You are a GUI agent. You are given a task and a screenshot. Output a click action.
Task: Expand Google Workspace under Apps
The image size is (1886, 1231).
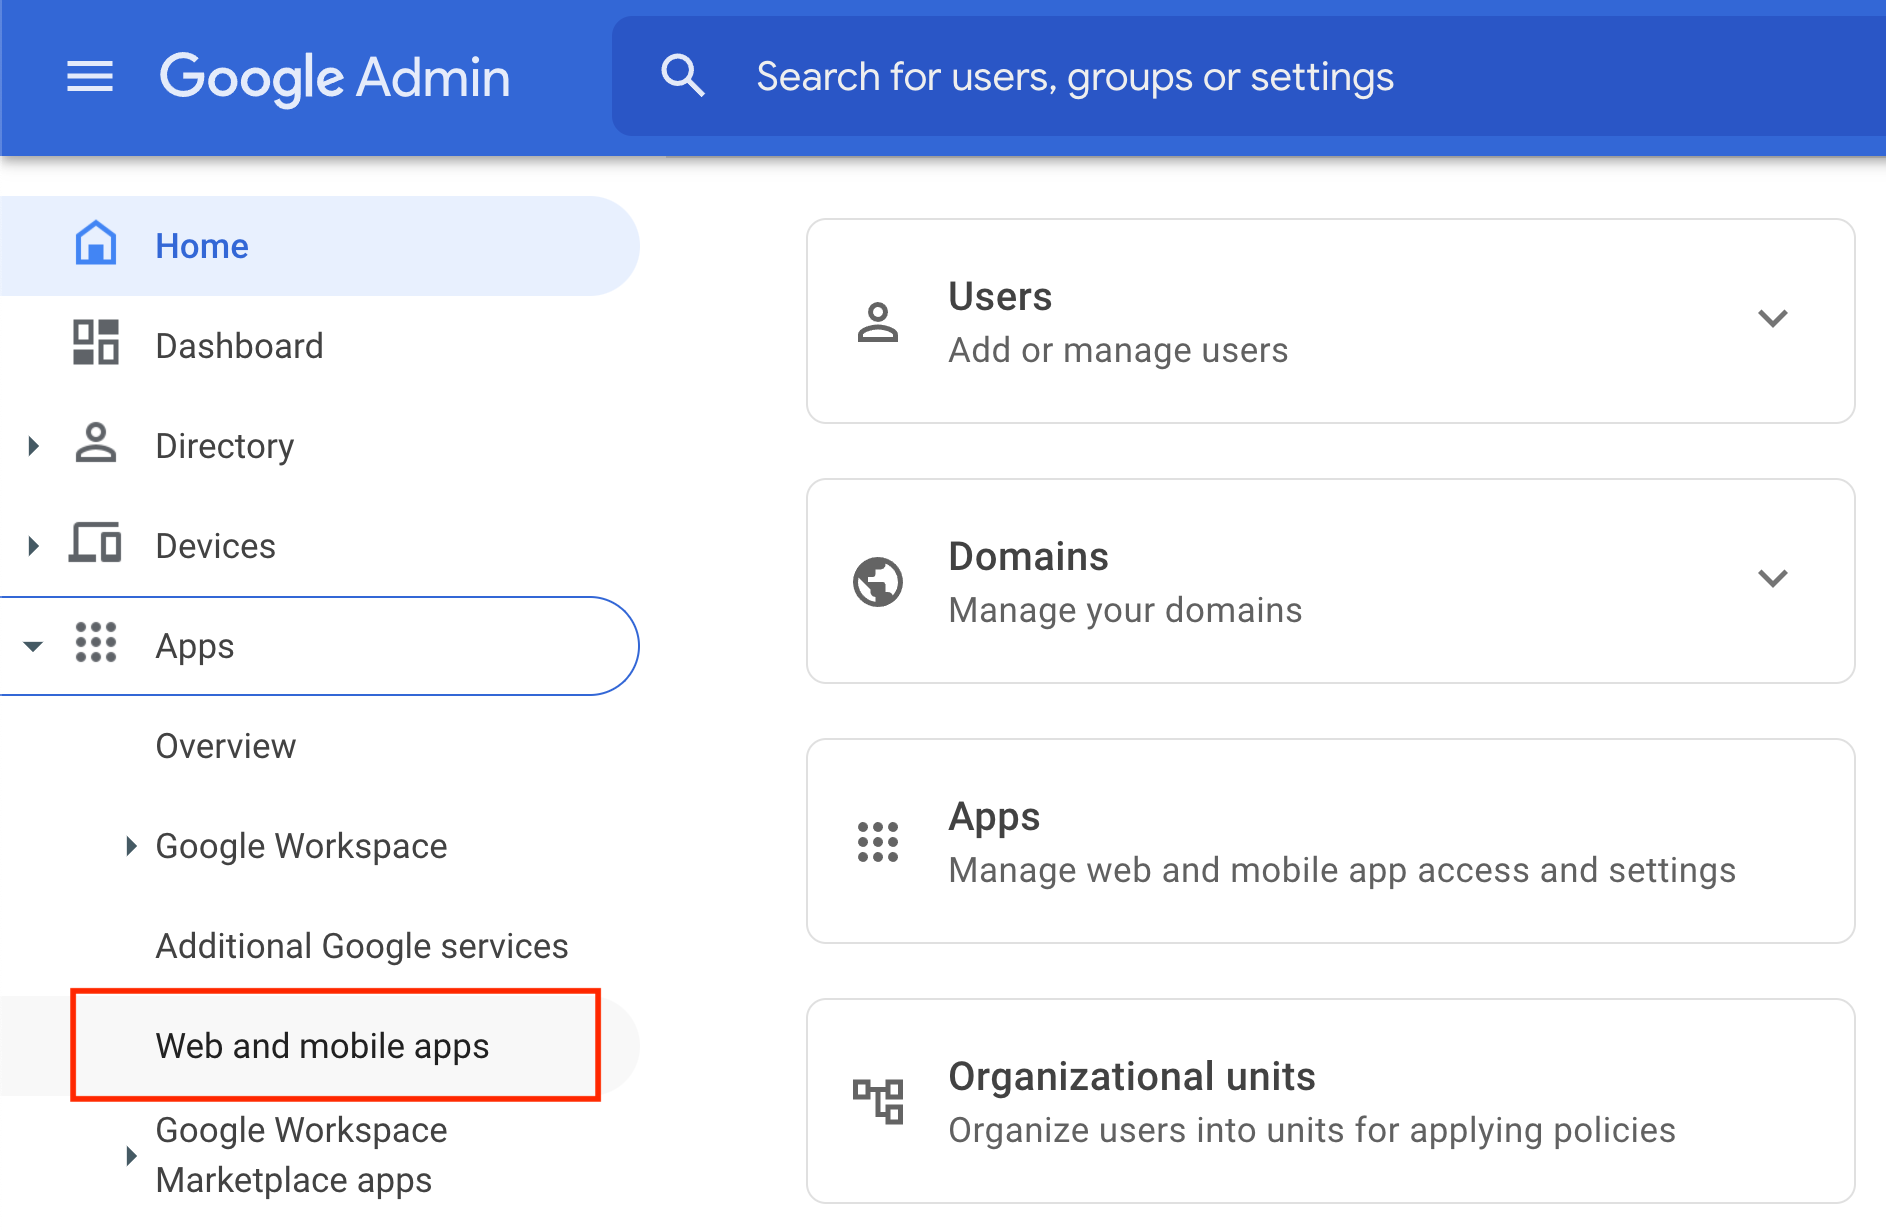click(x=131, y=846)
